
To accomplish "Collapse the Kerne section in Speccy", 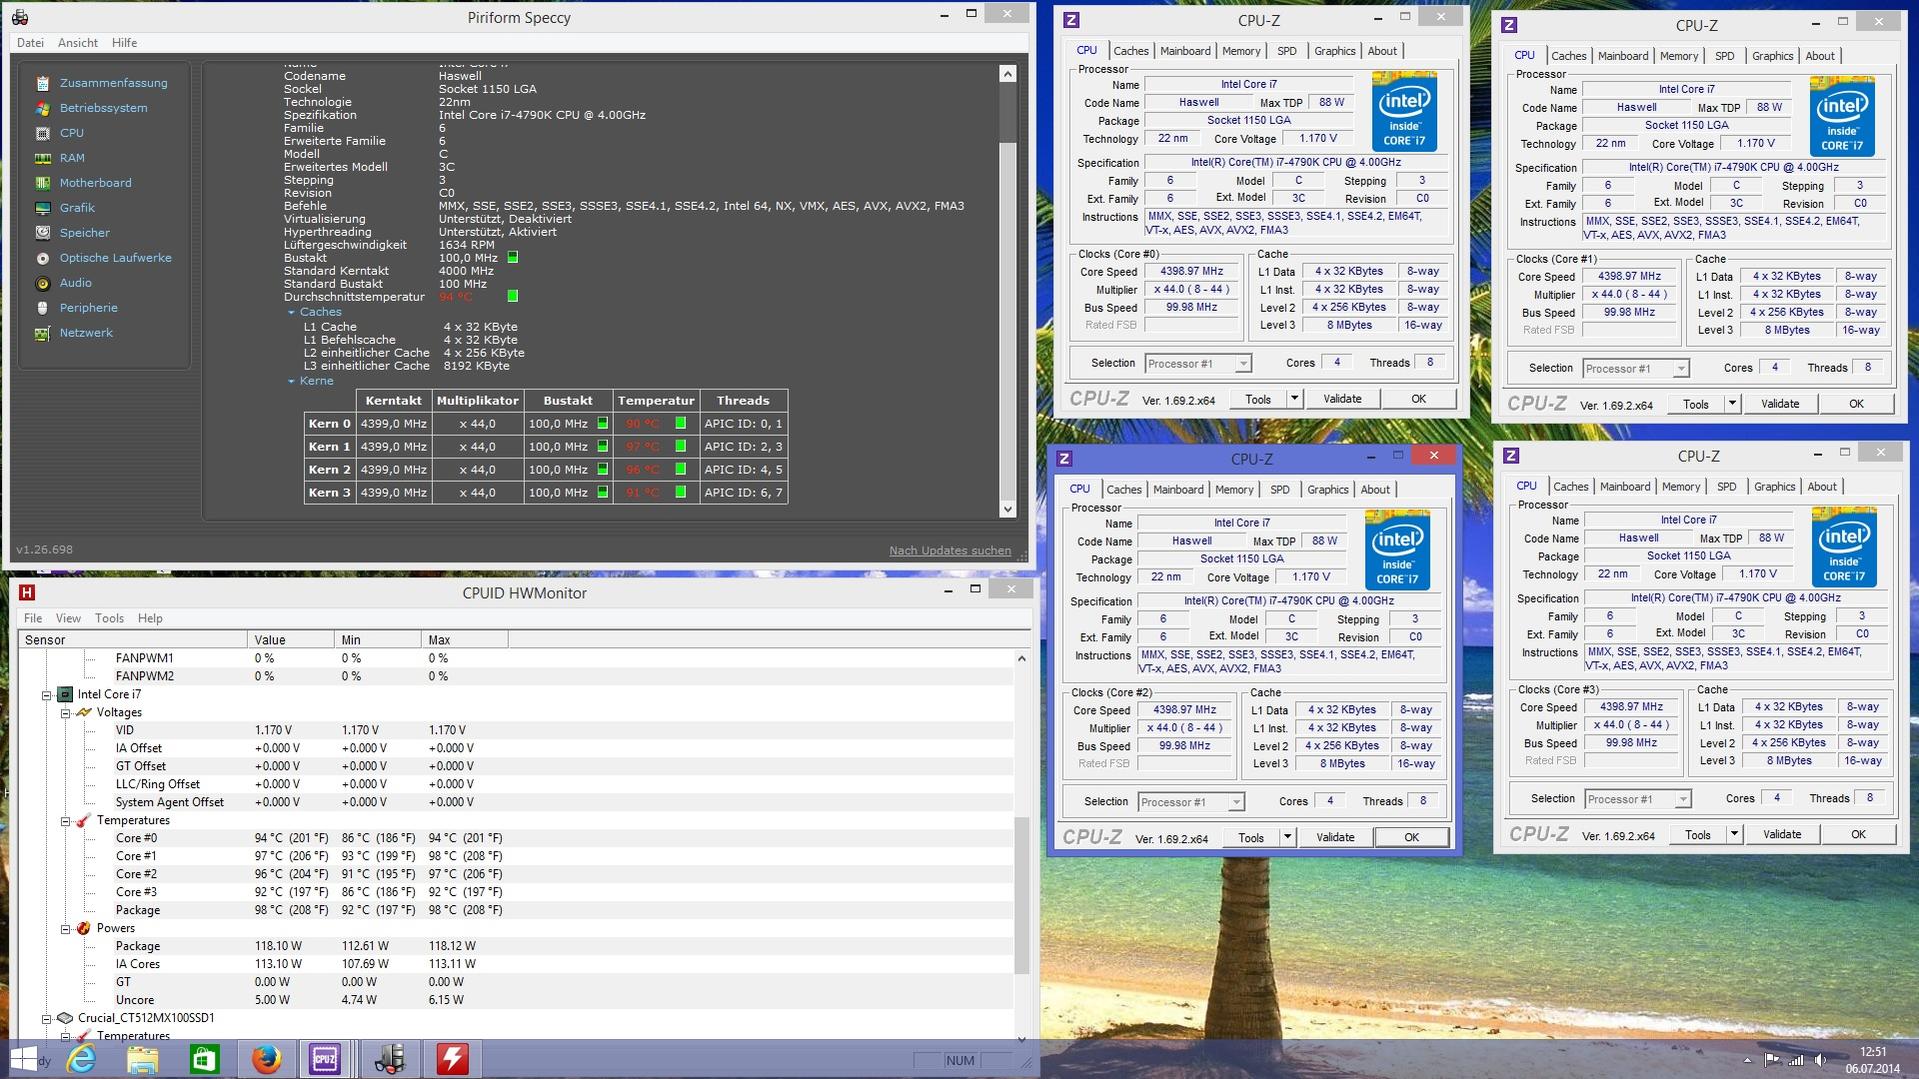I will [291, 381].
